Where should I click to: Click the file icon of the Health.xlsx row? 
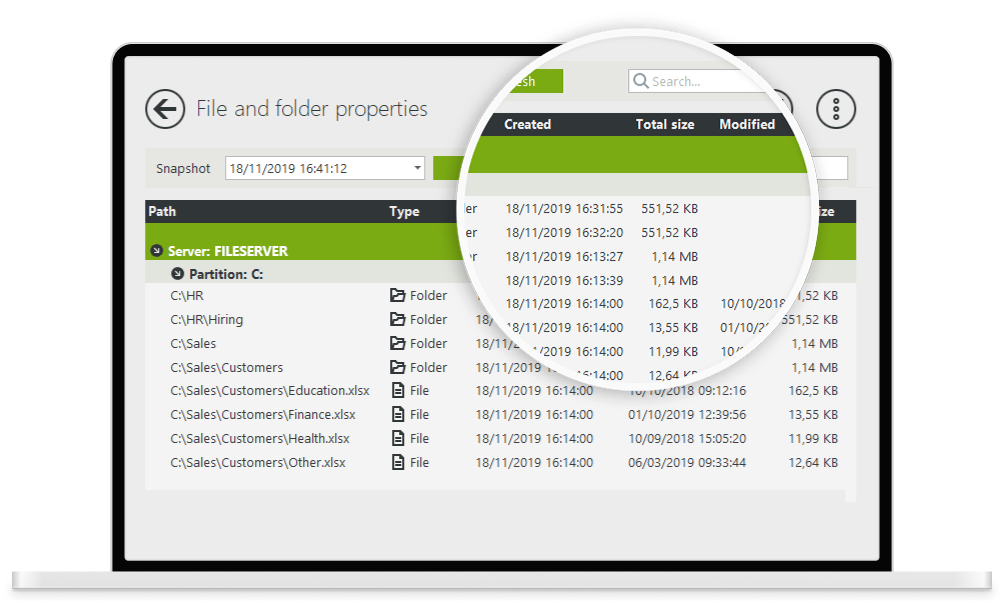[398, 438]
